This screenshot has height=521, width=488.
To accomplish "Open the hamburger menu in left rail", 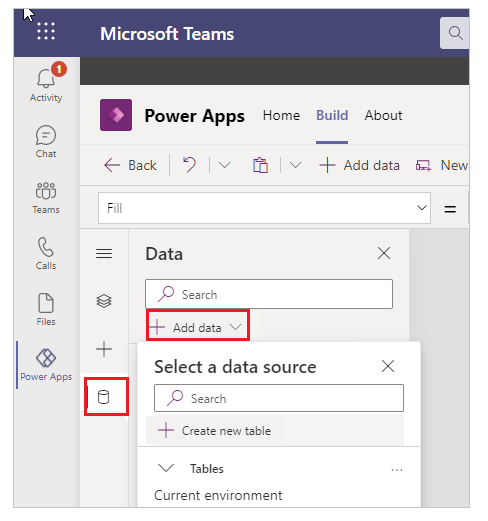I will click(x=104, y=254).
